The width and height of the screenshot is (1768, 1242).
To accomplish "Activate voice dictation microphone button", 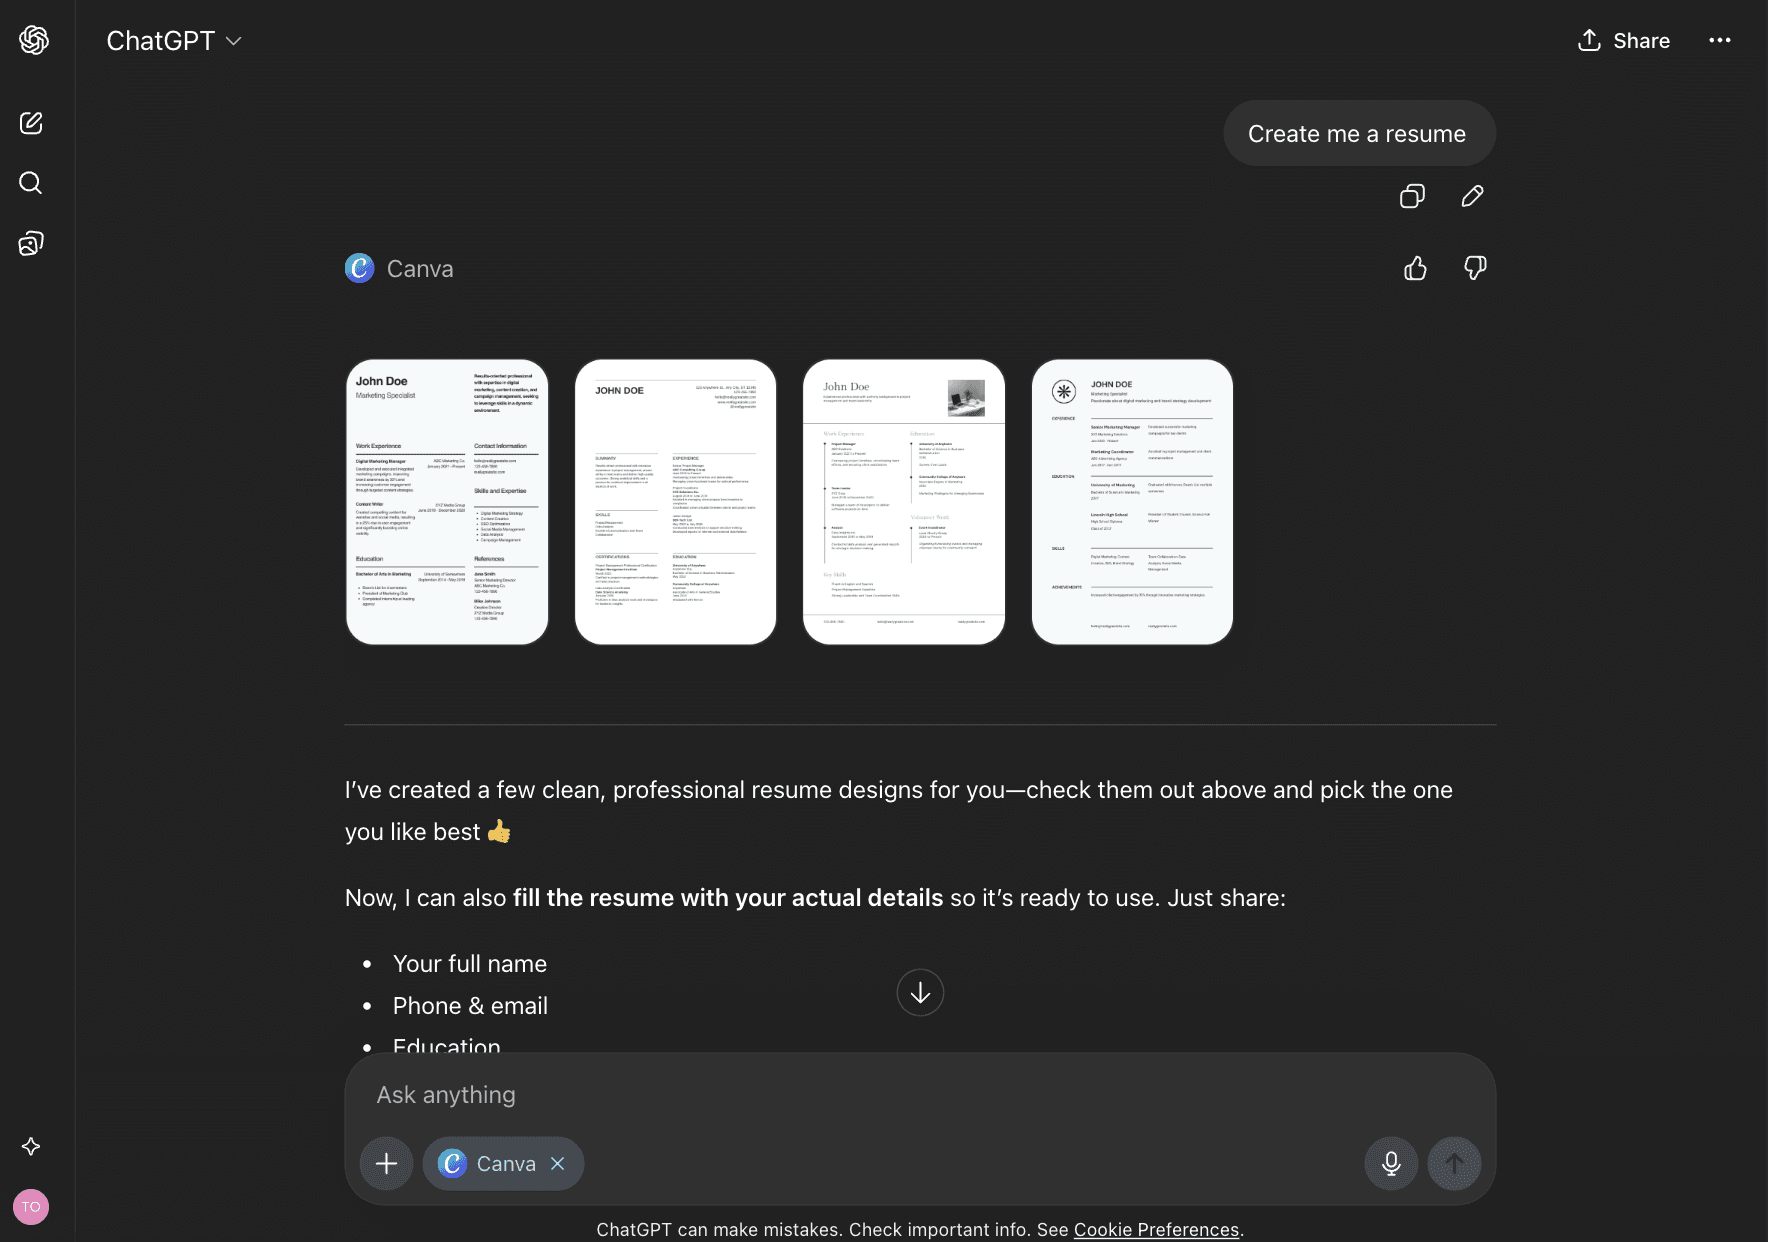I will tap(1391, 1163).
